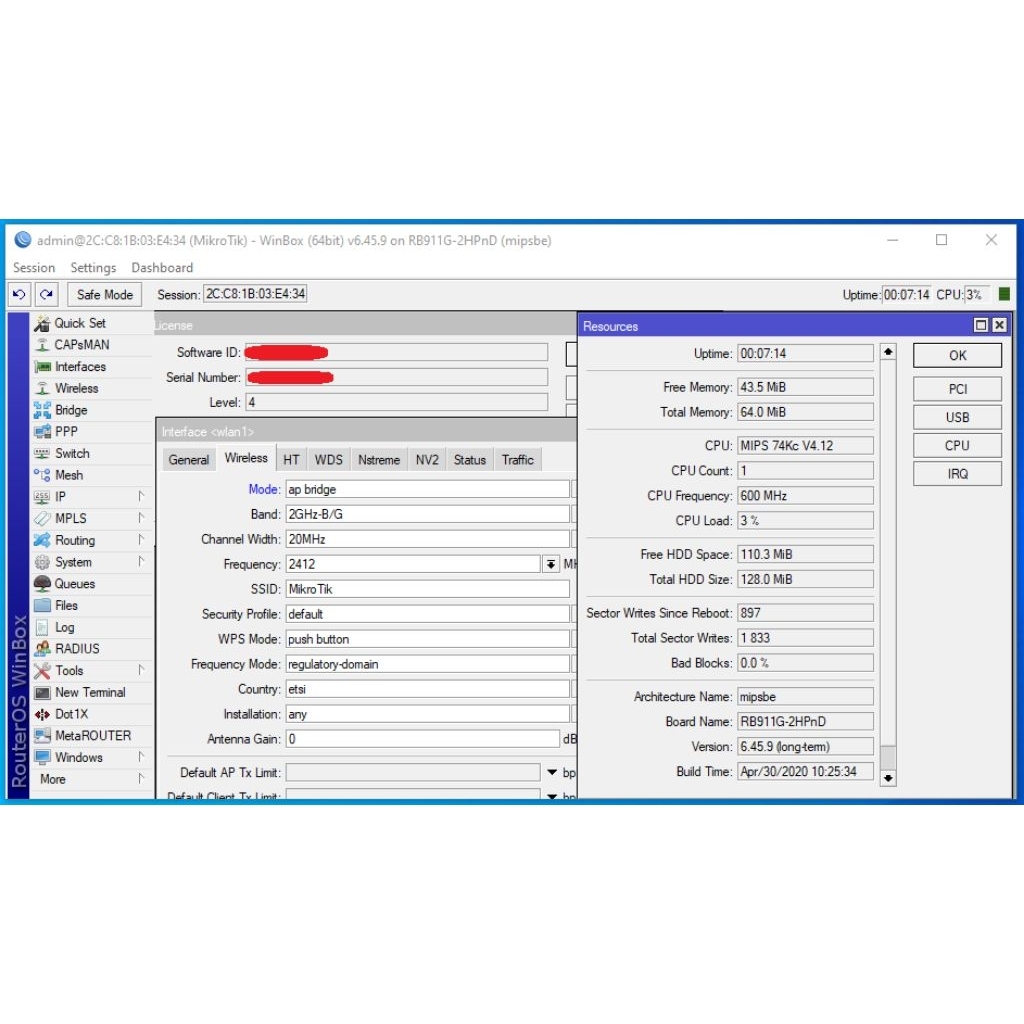This screenshot has height=1024, width=1024.
Task: Click the Resources scrollbar up arrow
Action: coord(888,352)
